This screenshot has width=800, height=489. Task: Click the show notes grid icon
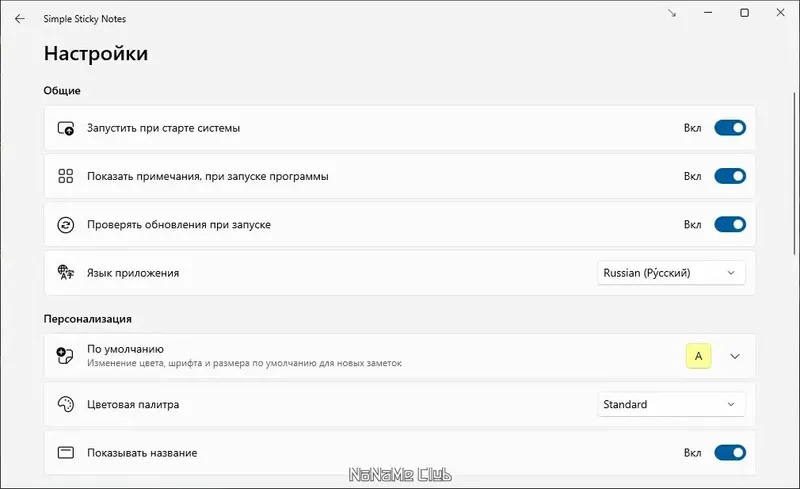(66, 176)
